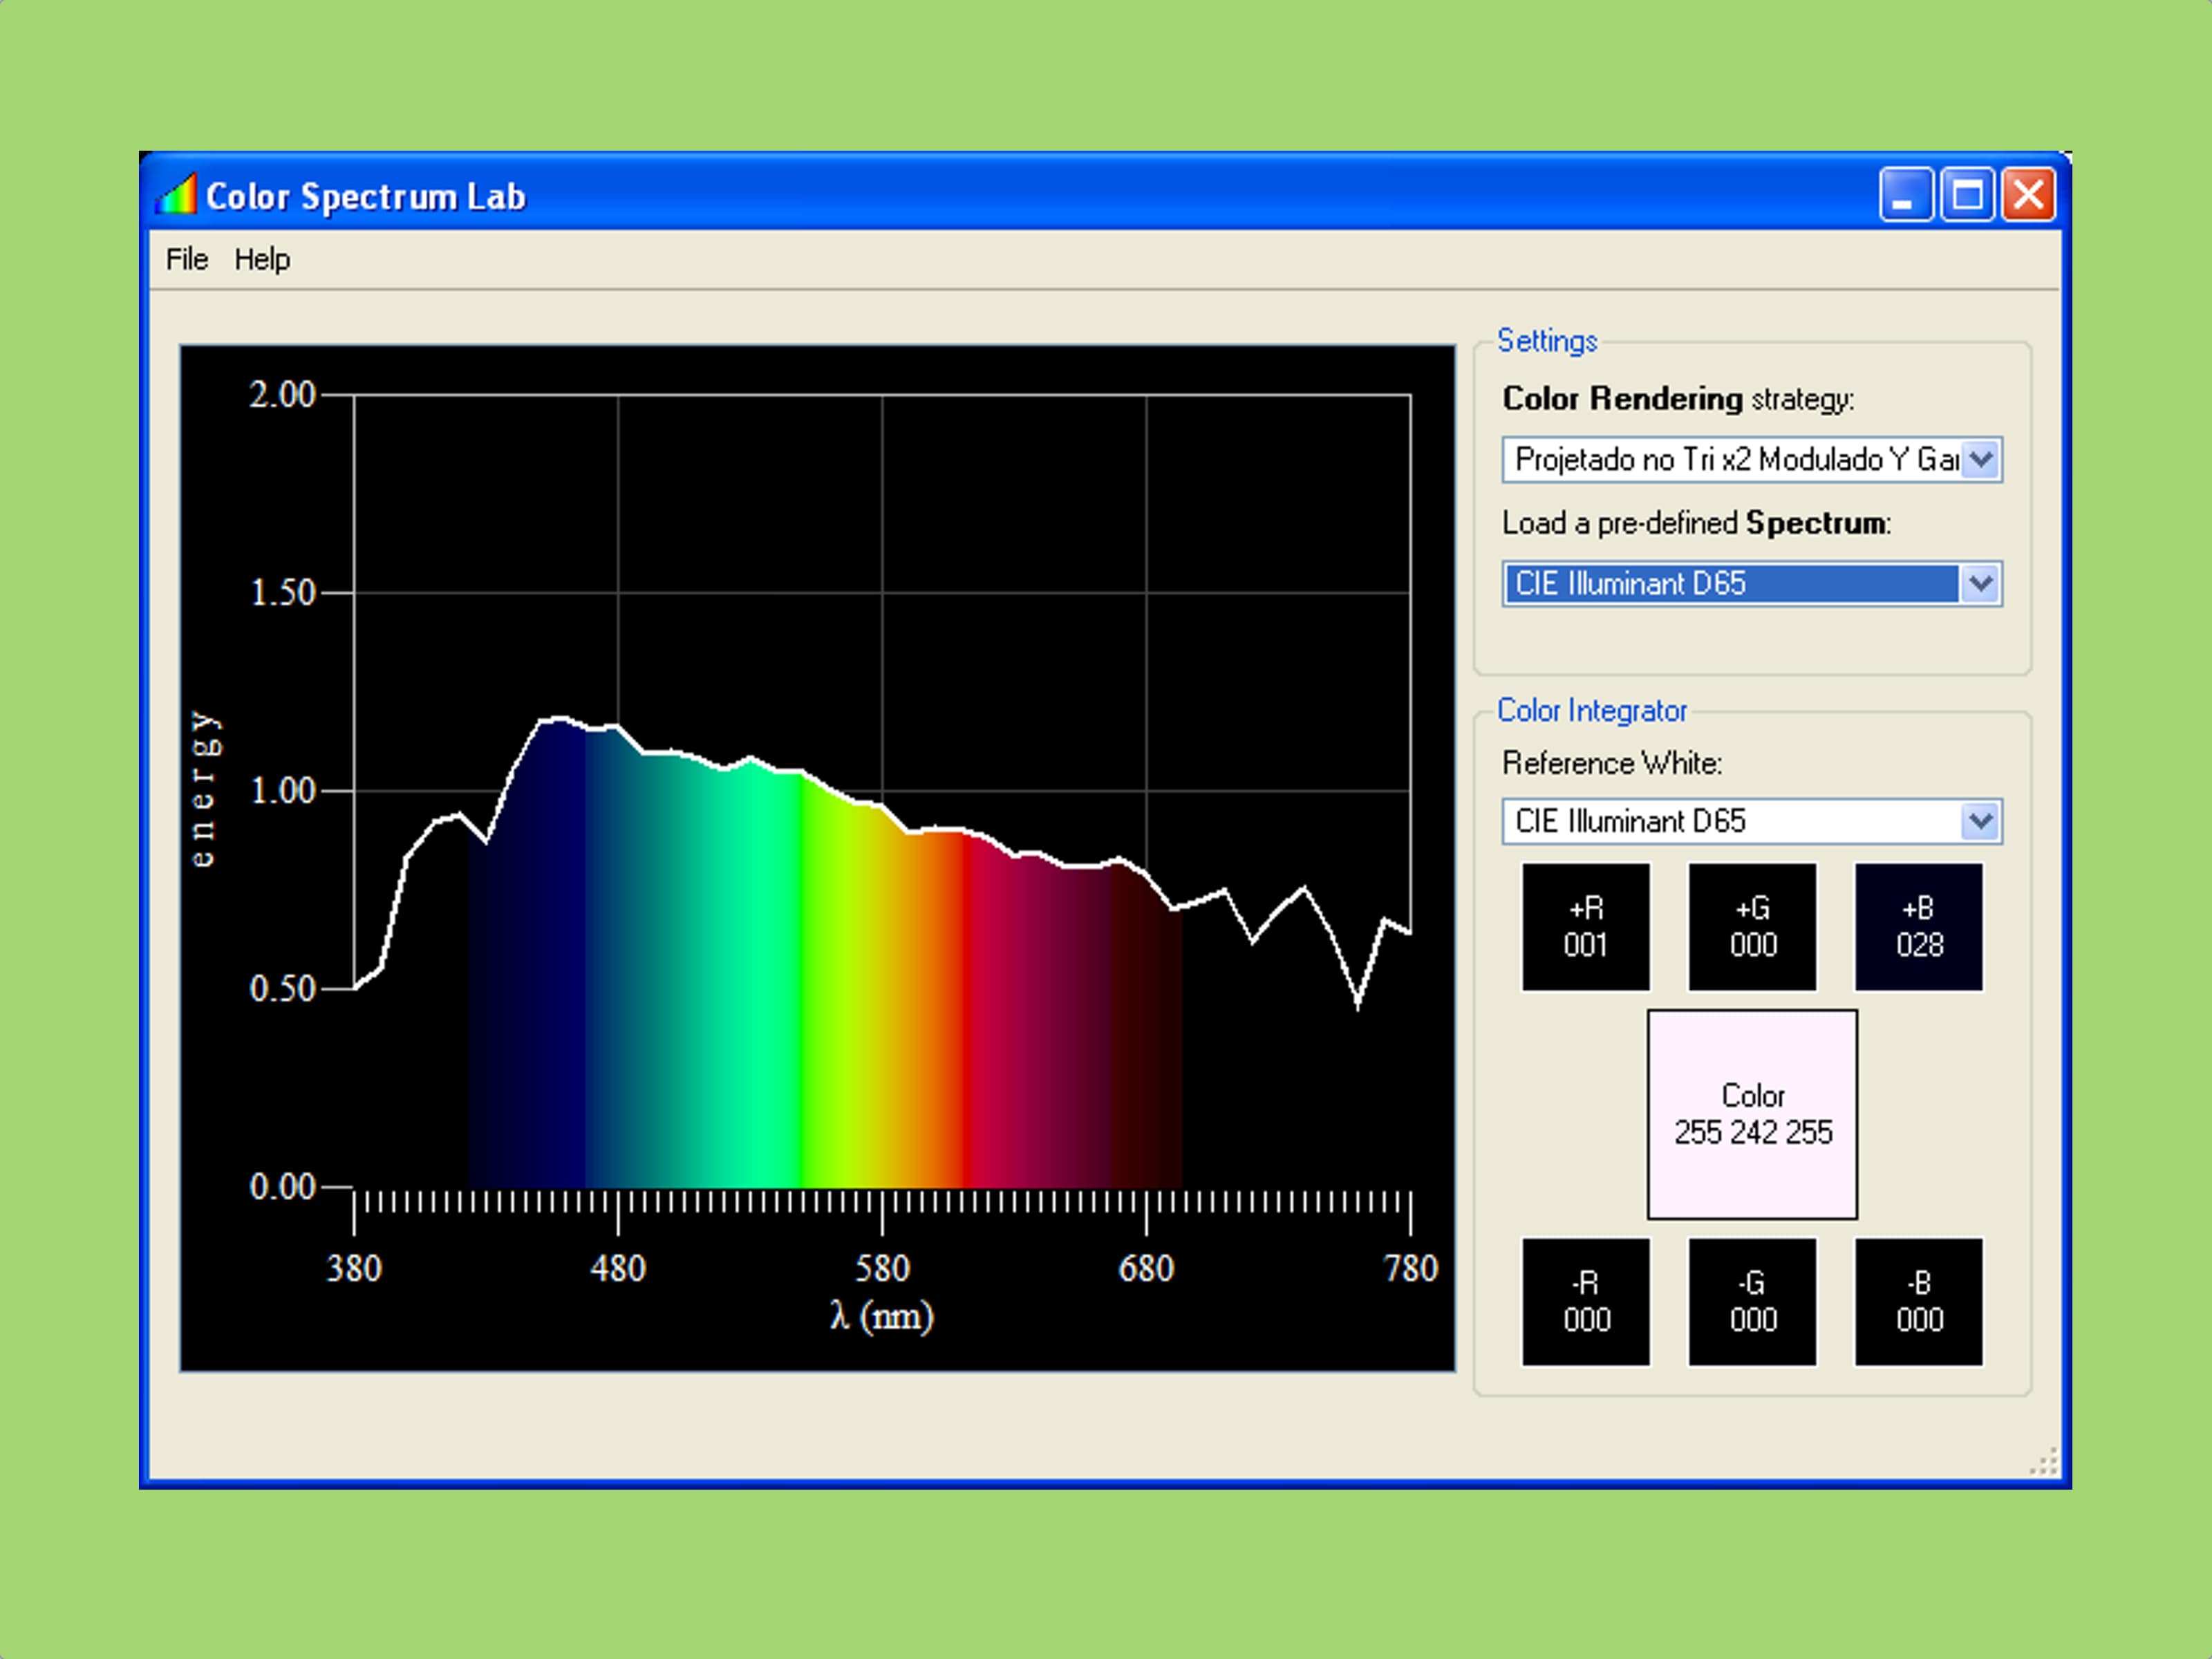This screenshot has width=2212, height=1659.
Task: Click the -B 000 button
Action: (1918, 1301)
